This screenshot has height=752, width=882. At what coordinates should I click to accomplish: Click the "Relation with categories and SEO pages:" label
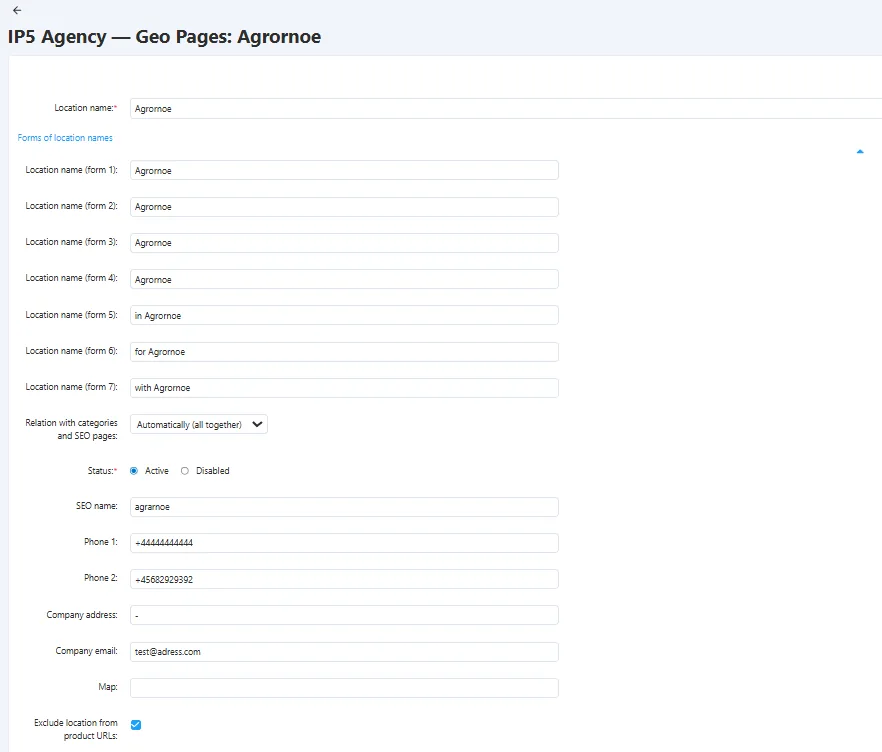coord(71,429)
